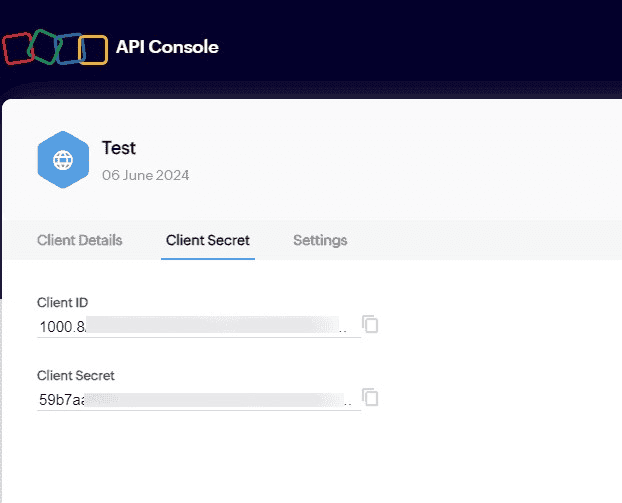Click the Client ID field label
622x503 pixels.
(63, 302)
